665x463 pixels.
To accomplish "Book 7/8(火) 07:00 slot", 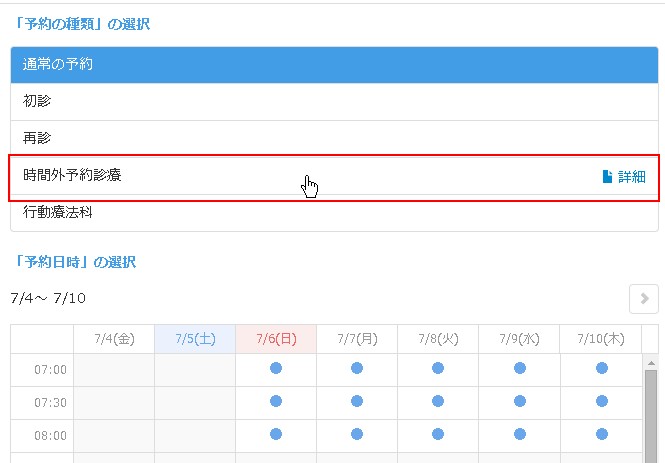I will [x=438, y=368].
